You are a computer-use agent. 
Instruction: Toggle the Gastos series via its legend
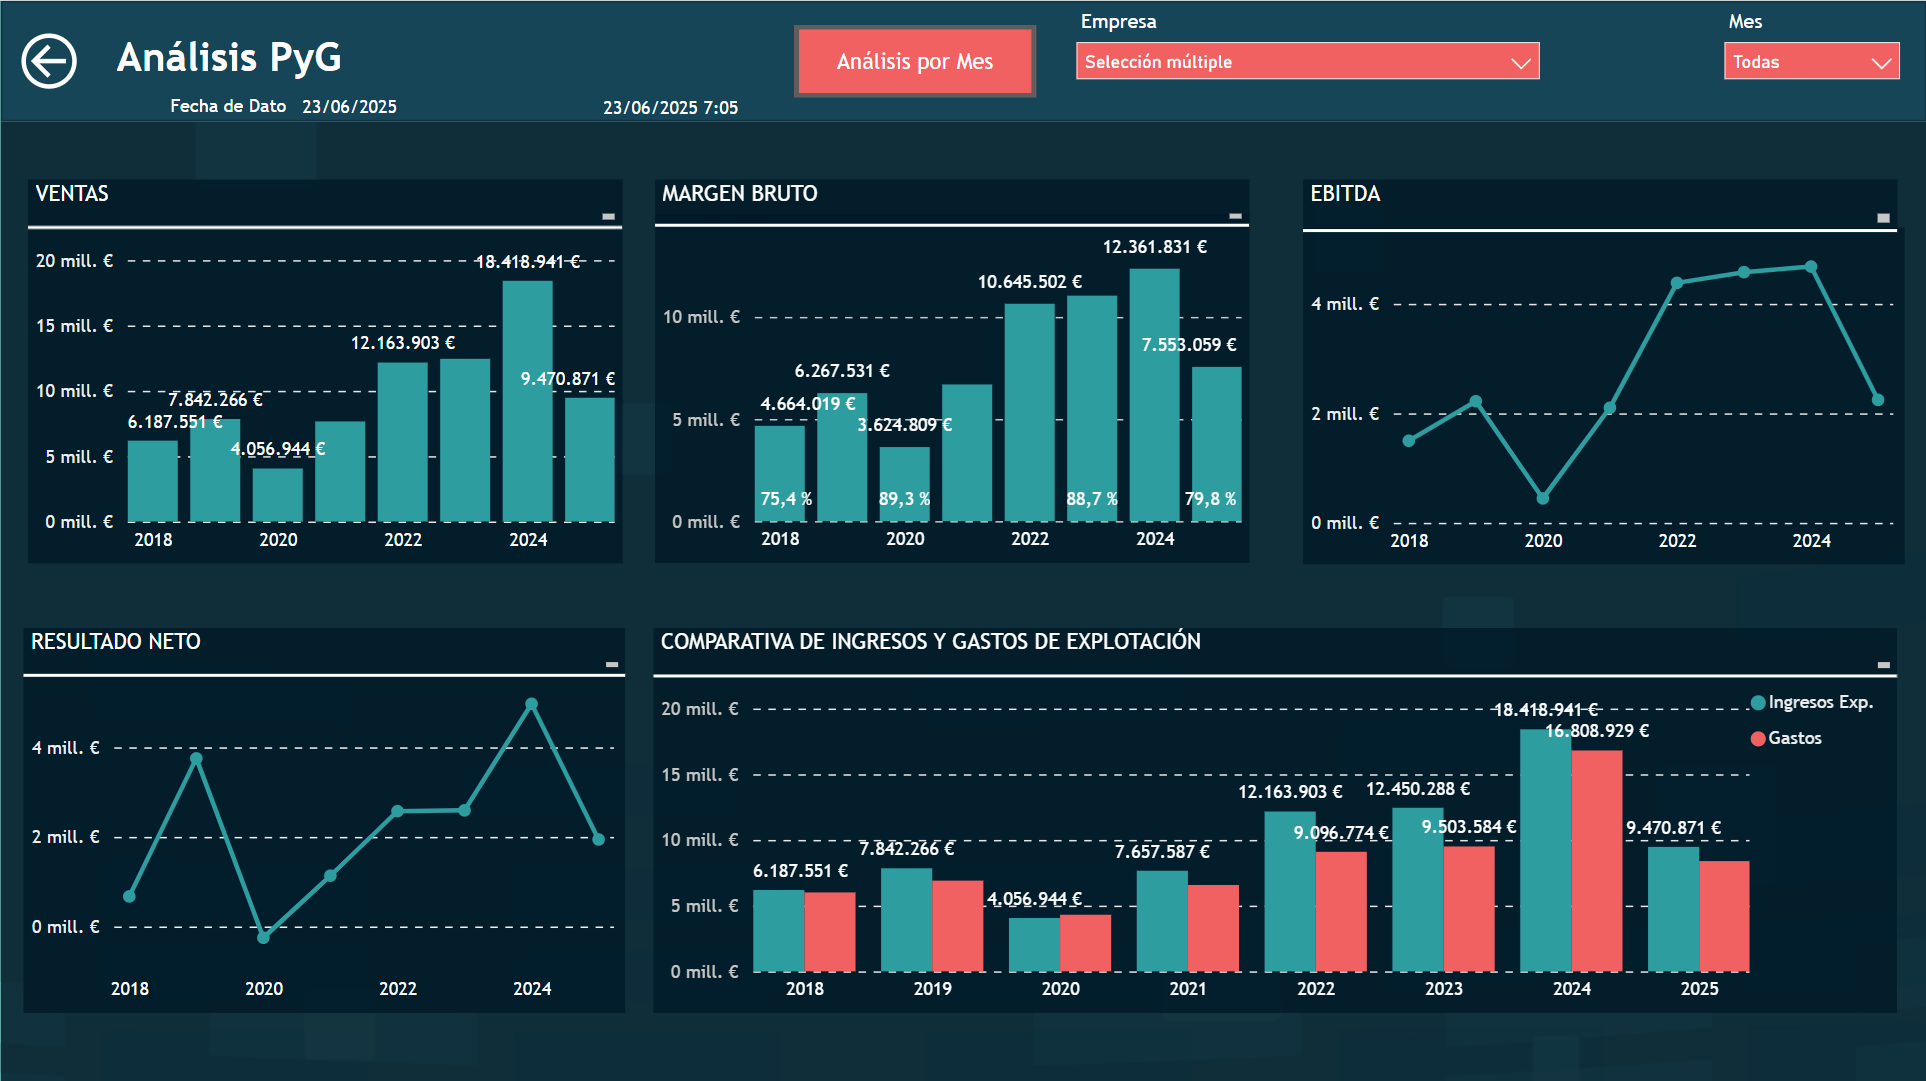pos(1793,738)
